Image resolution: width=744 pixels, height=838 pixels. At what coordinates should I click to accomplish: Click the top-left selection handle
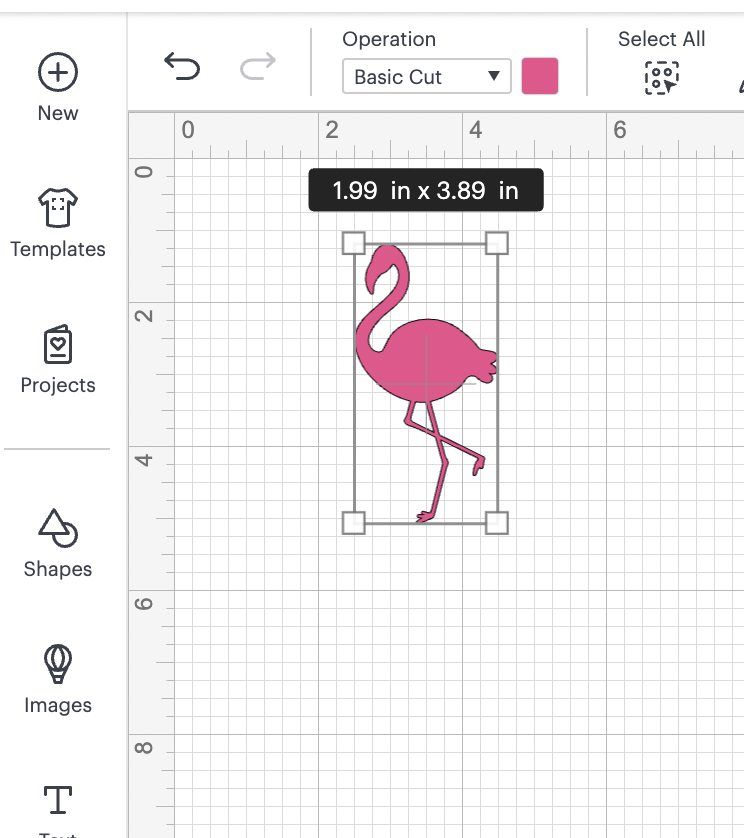[354, 243]
